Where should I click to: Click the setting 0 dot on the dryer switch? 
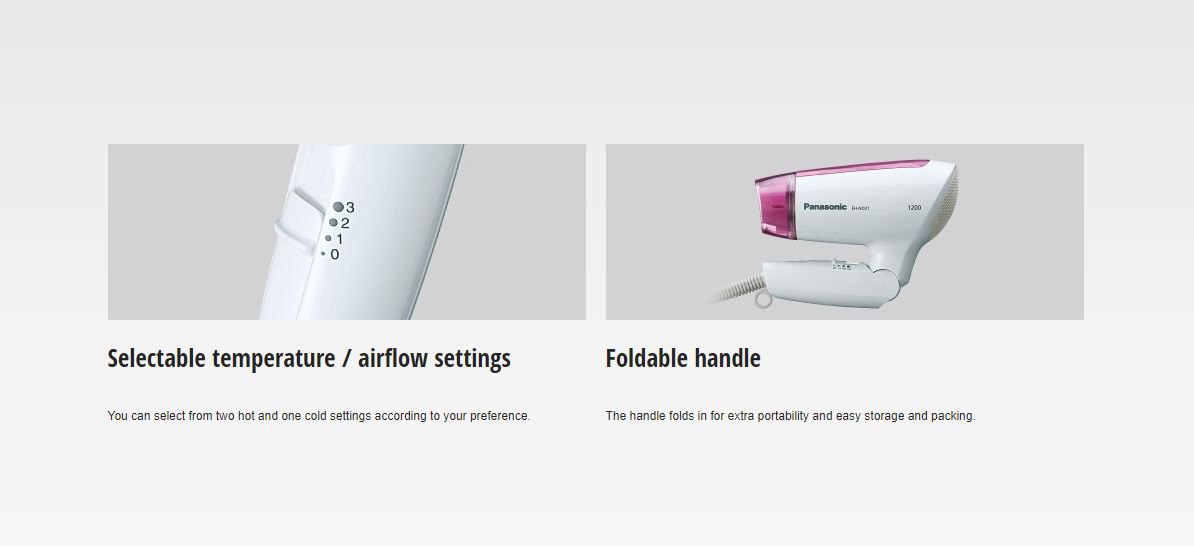click(323, 254)
